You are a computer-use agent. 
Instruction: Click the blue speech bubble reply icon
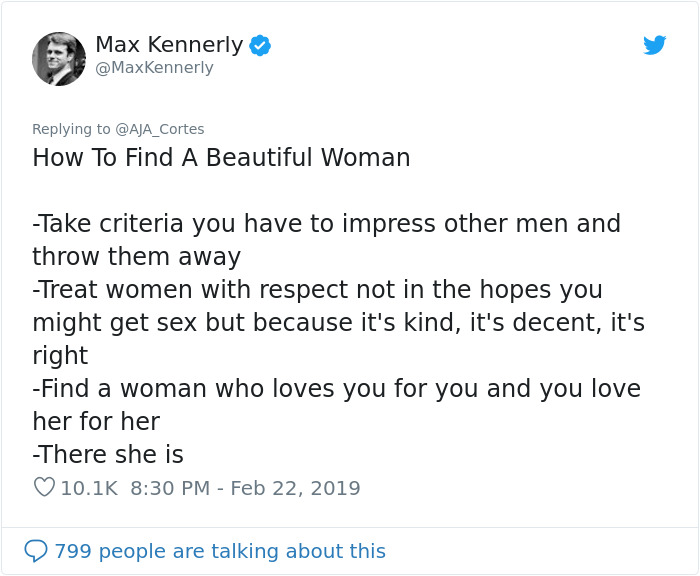pyautogui.click(x=36, y=551)
